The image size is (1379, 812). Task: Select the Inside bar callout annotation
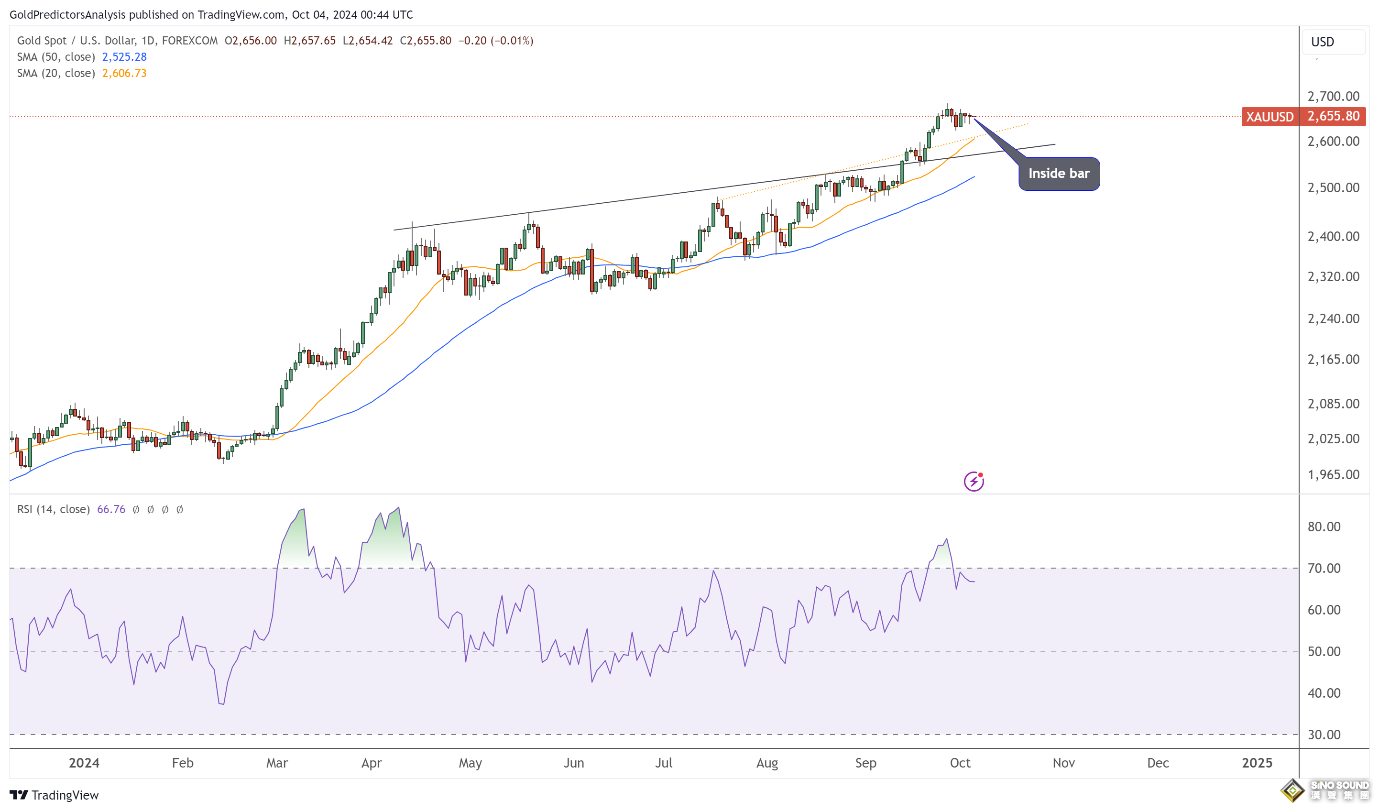coord(1059,174)
